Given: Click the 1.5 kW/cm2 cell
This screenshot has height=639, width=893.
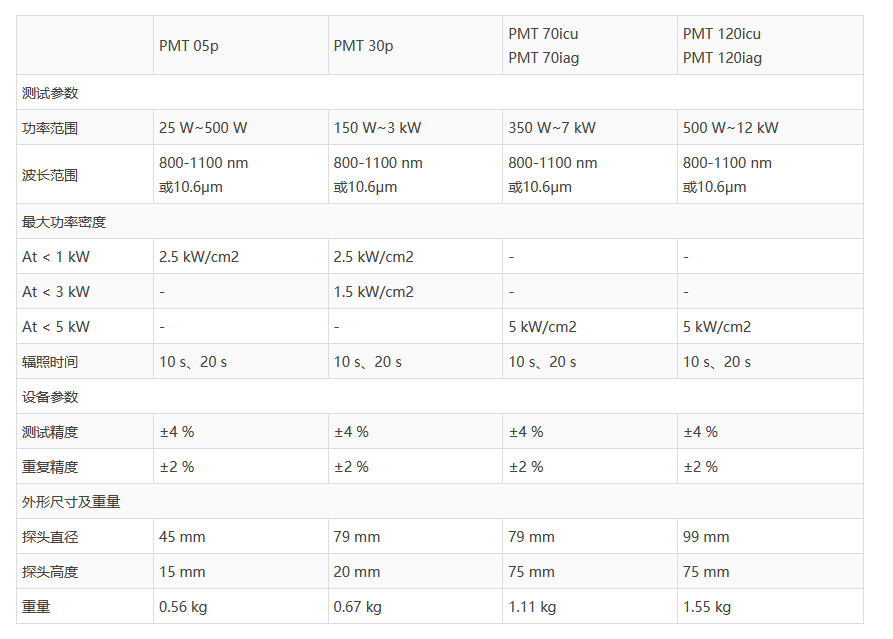Looking at the screenshot, I should click(373, 292).
